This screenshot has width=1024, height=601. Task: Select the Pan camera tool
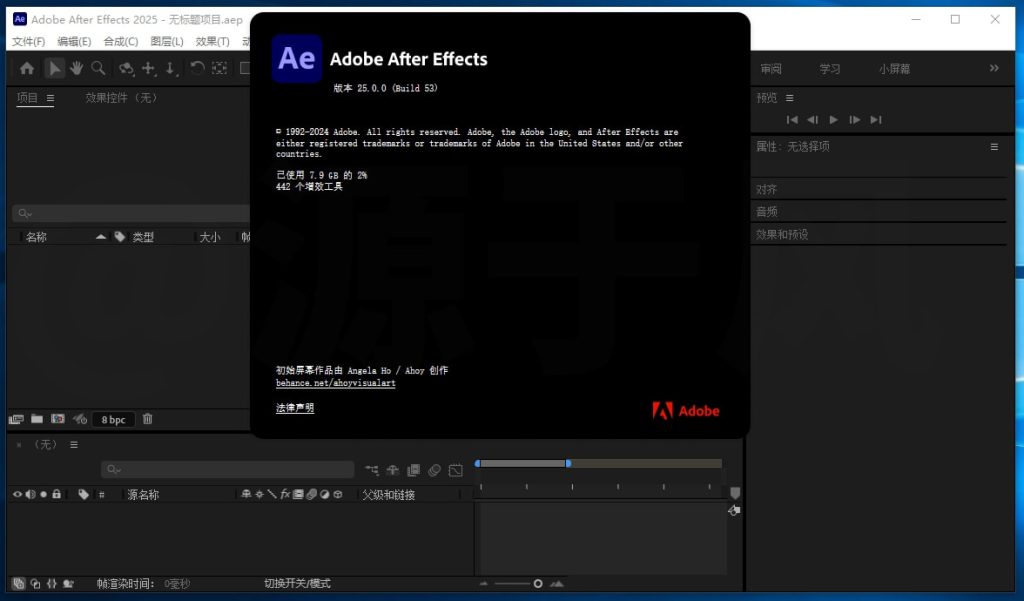(149, 68)
